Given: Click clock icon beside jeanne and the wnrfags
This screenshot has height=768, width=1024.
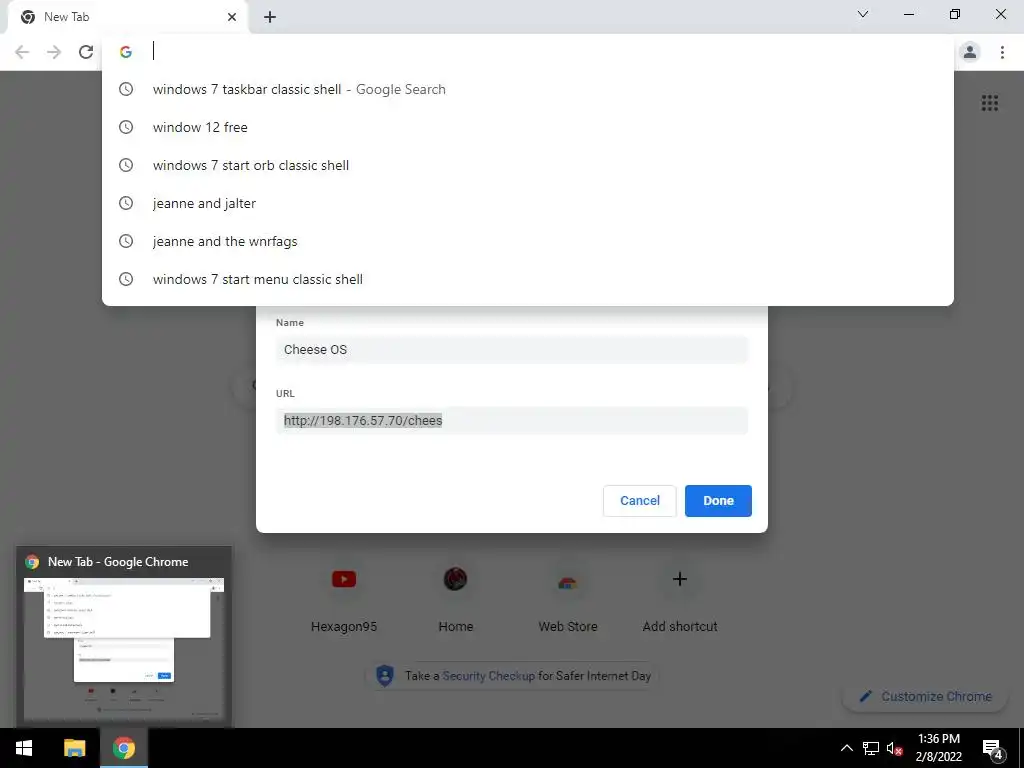Looking at the screenshot, I should click(x=126, y=241).
